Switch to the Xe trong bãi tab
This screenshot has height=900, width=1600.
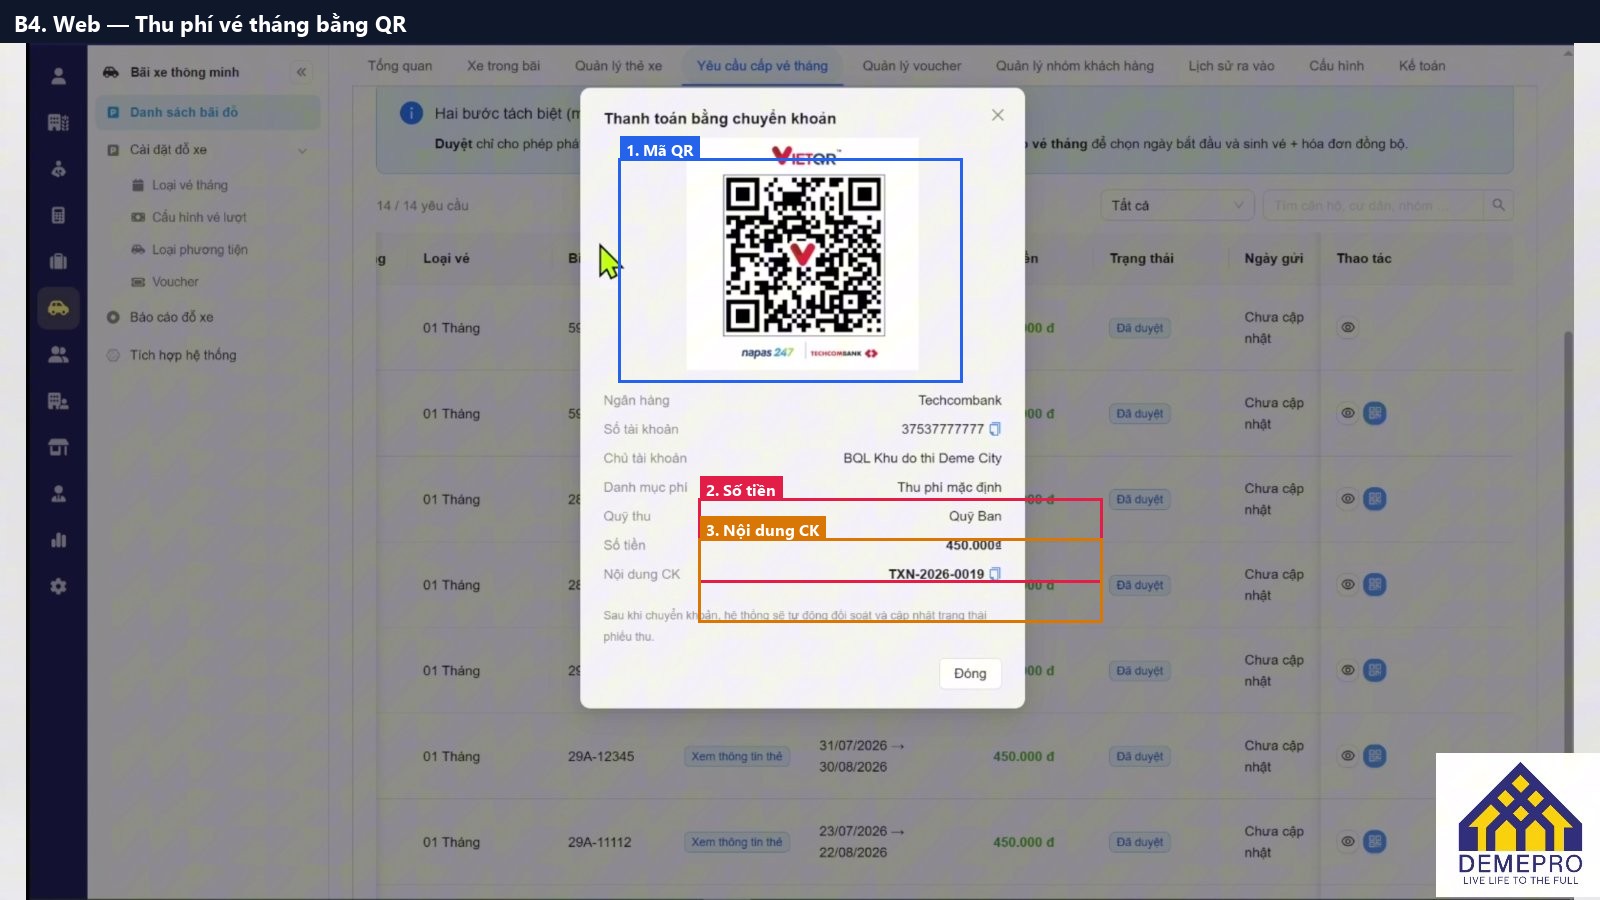click(x=503, y=66)
